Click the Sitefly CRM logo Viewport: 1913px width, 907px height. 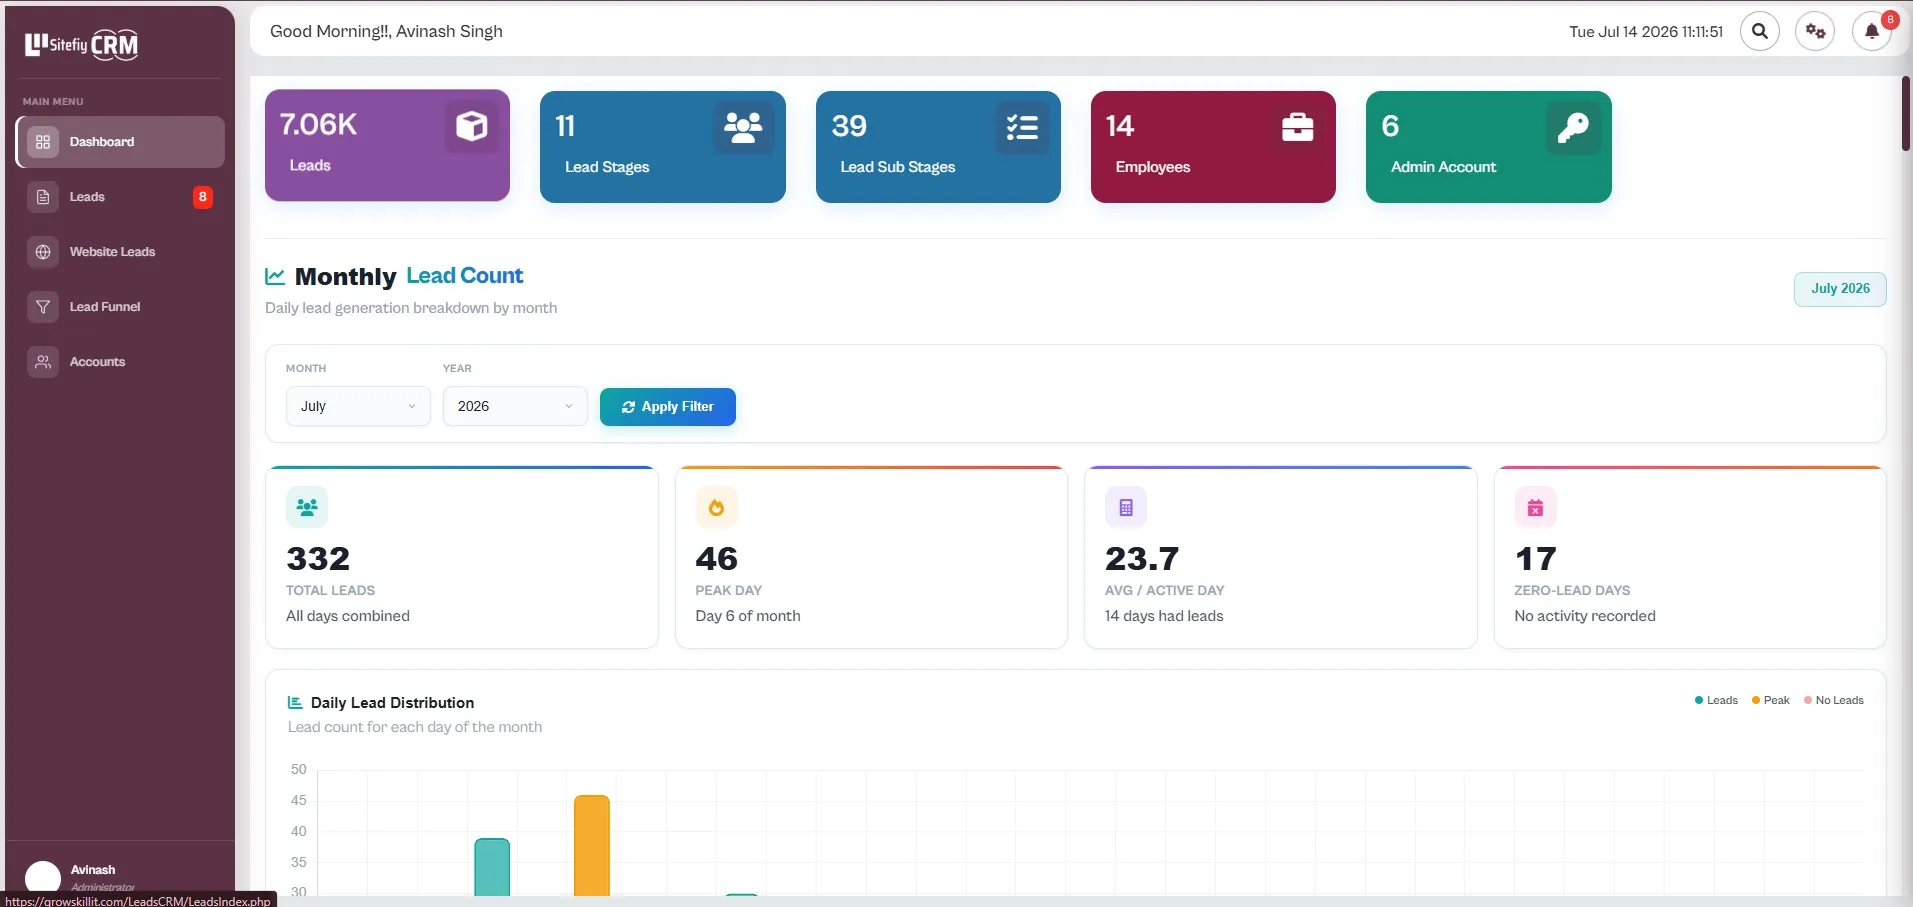pyautogui.click(x=82, y=44)
